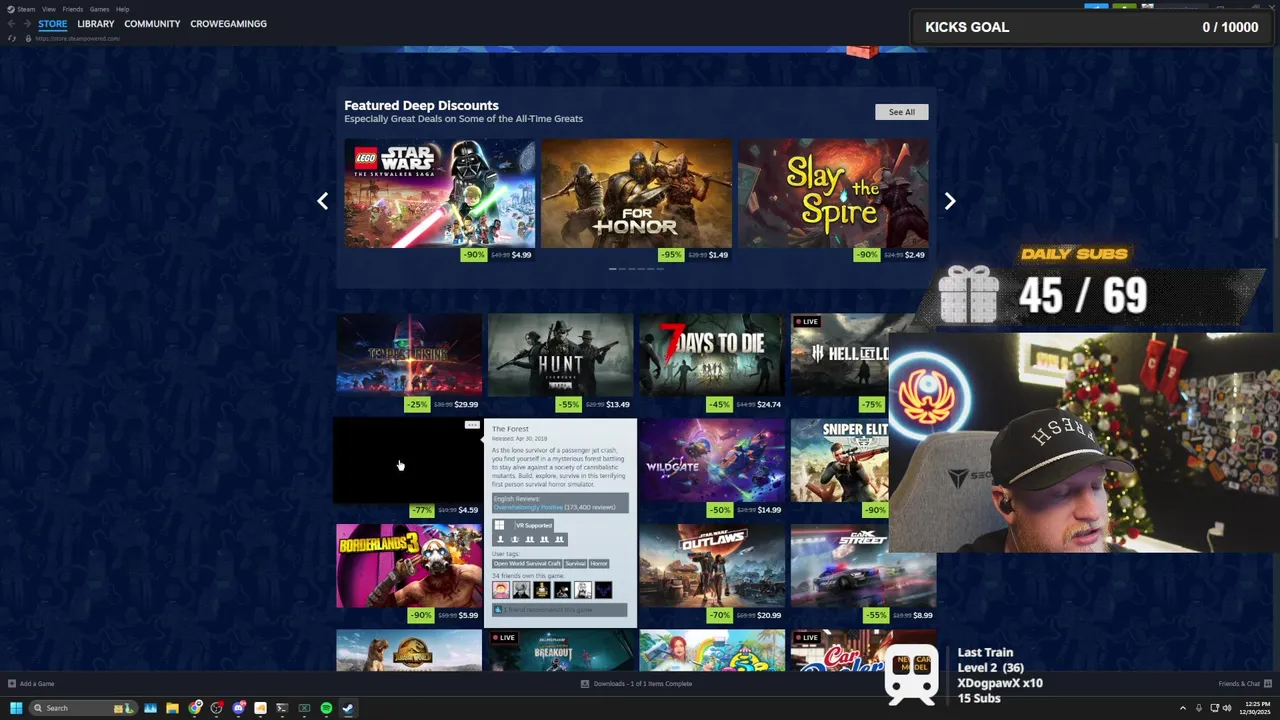Show previous featured deep discounts
This screenshot has height=720, width=1280.
coord(322,201)
